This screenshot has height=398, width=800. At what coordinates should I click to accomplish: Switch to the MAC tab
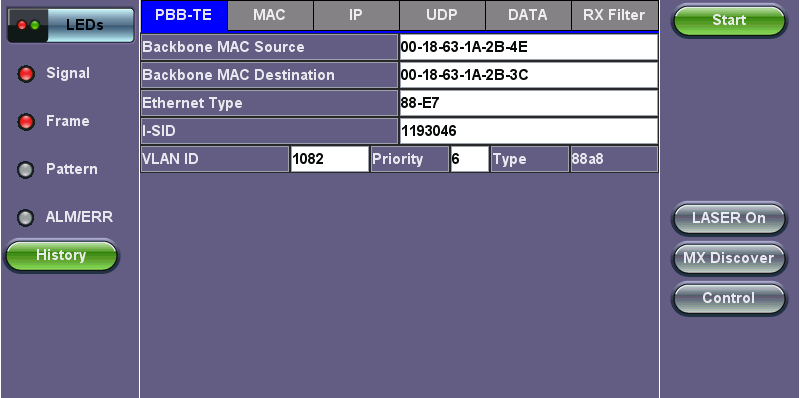270,15
